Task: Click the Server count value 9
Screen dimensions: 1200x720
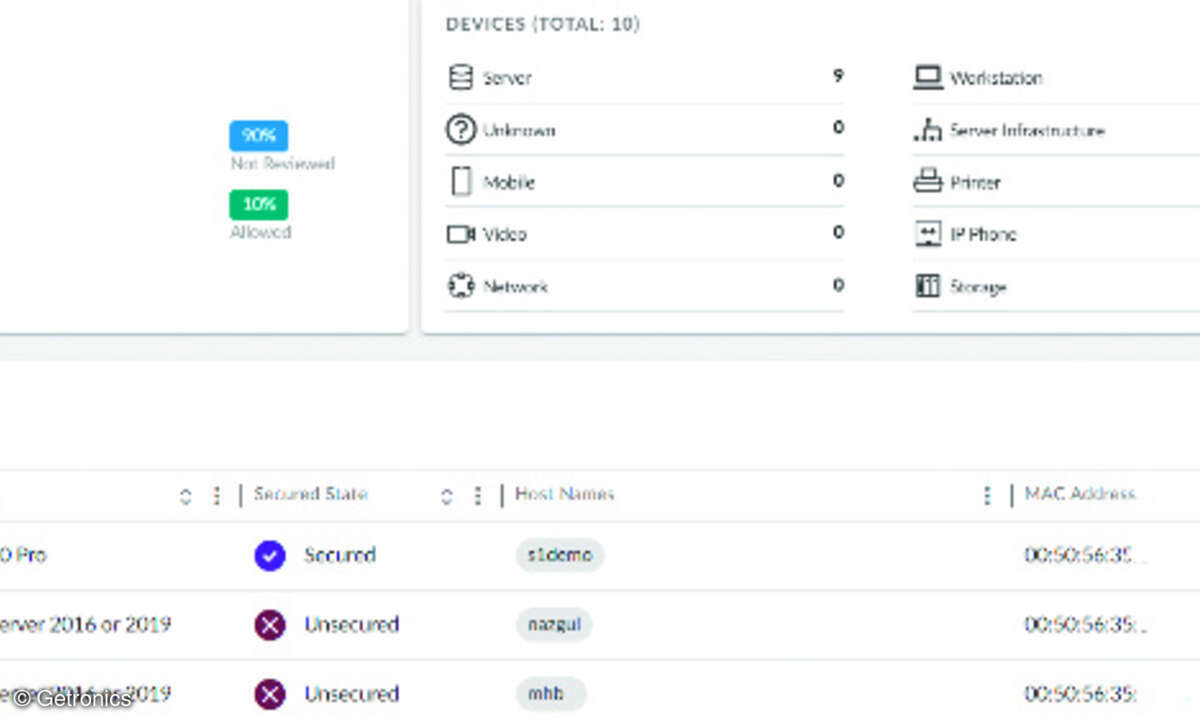Action: pos(838,76)
